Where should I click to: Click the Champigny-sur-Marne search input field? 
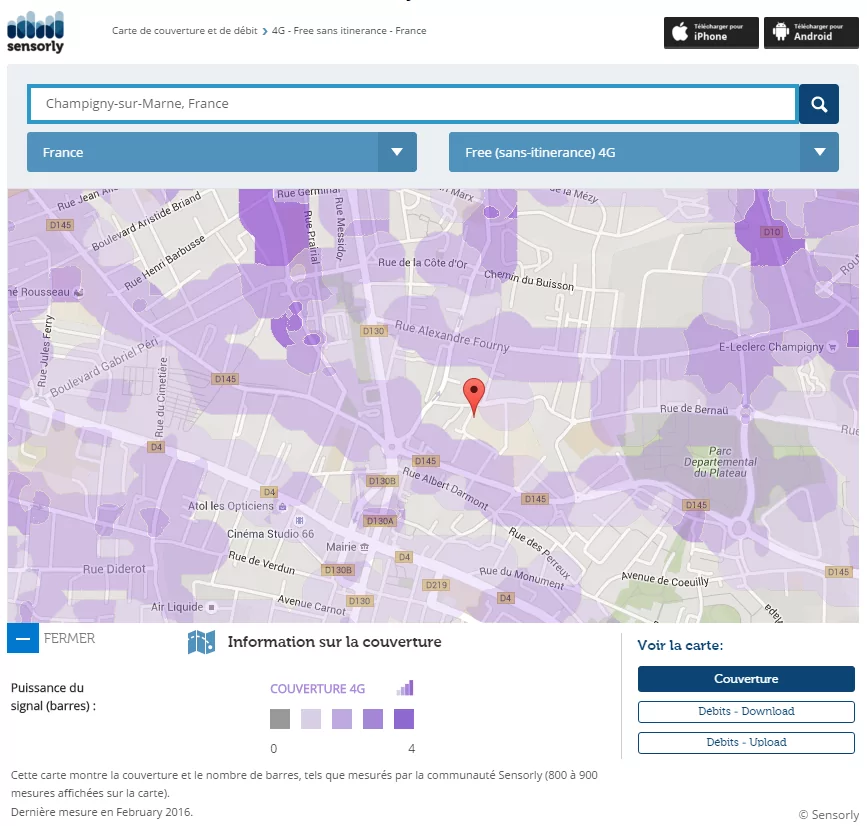click(412, 104)
